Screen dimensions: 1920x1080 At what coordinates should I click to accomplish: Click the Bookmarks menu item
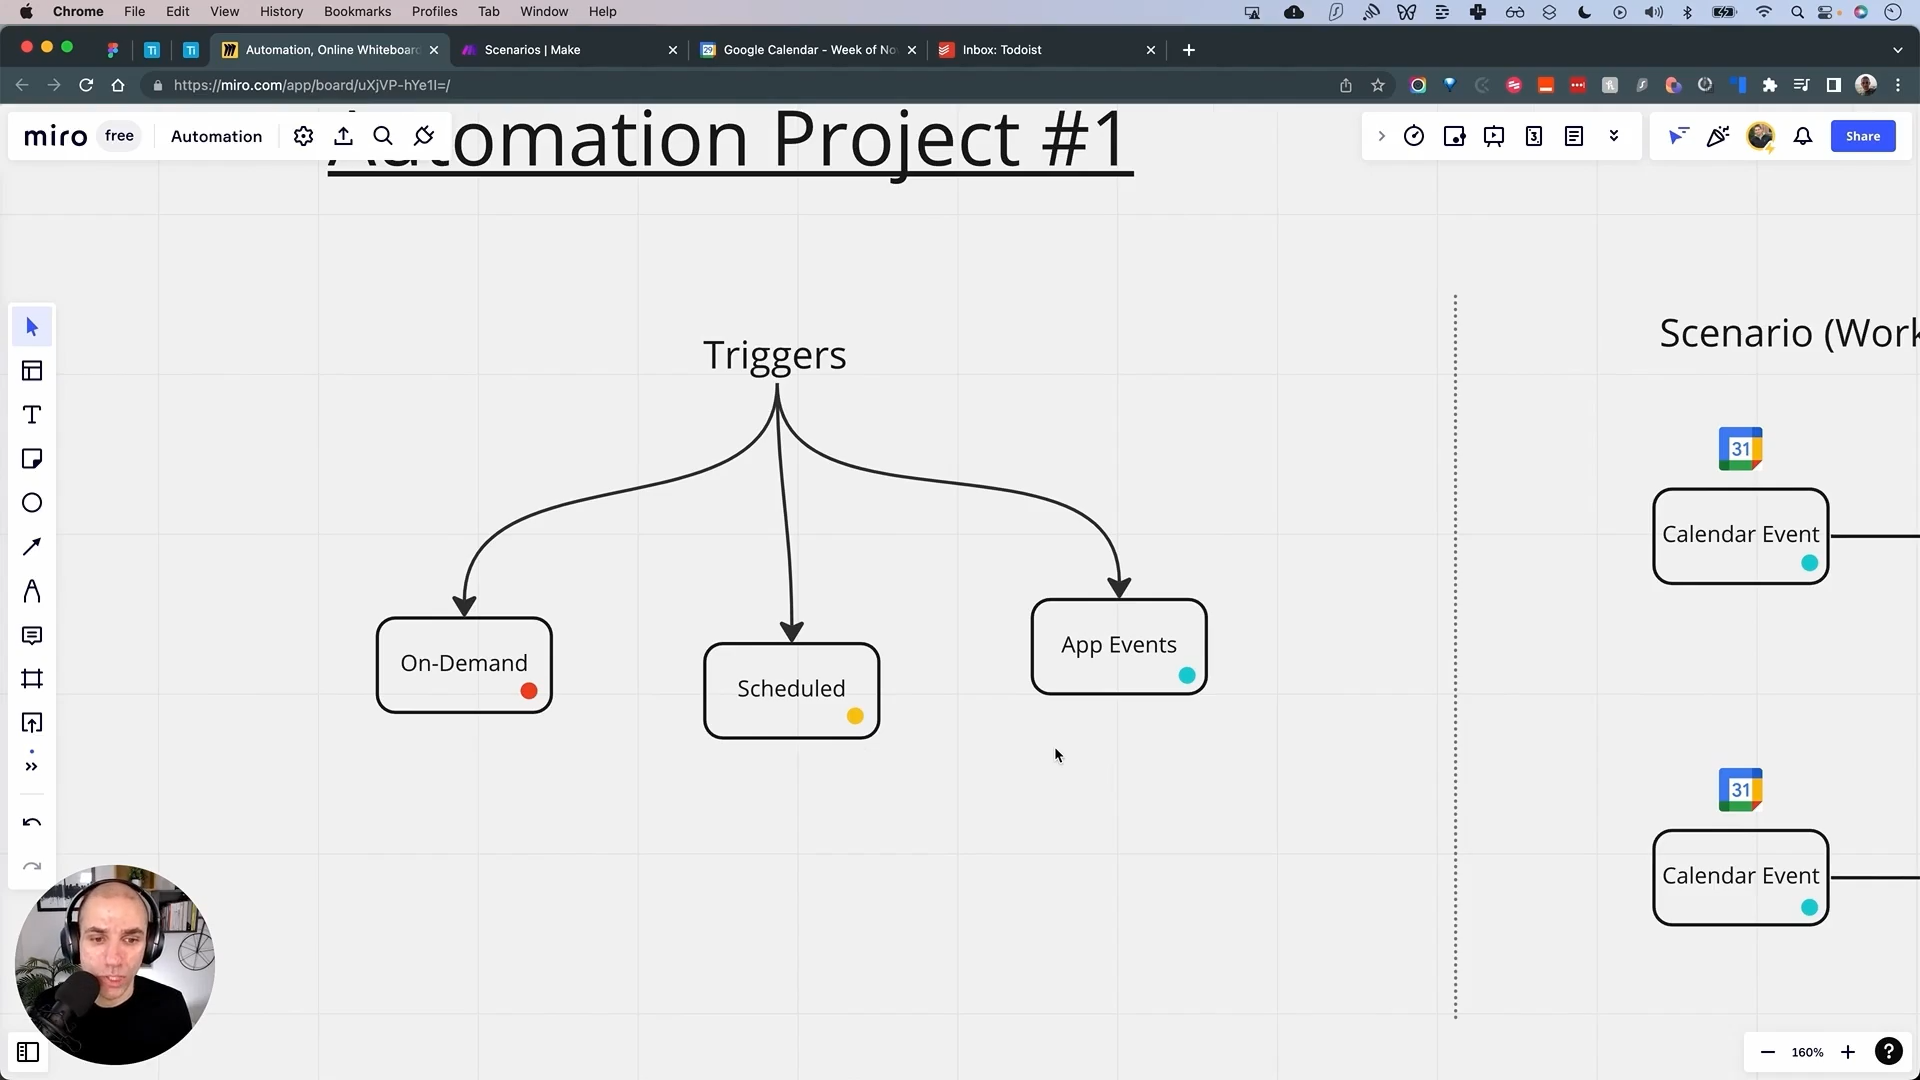[x=356, y=11]
